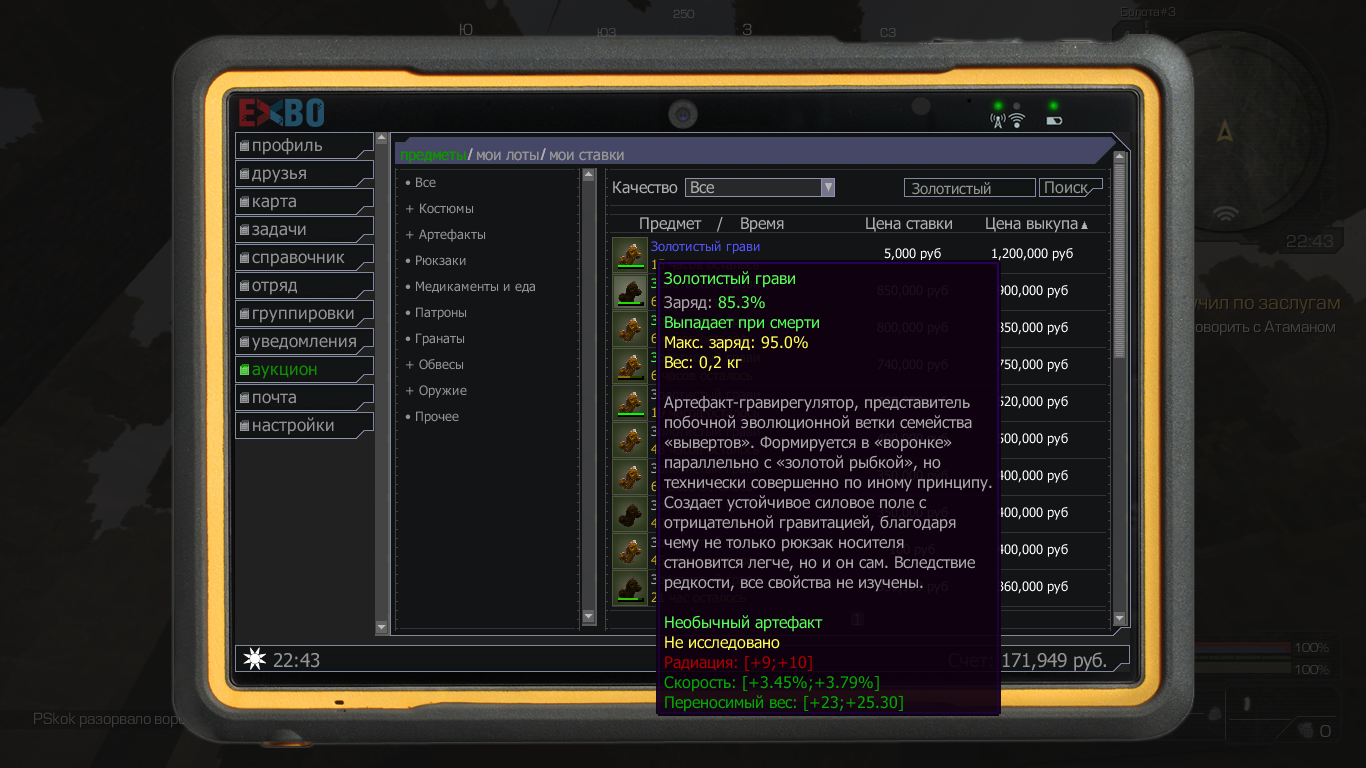Click side menu scrollbar up arrow
This screenshot has height=768, width=1366.
(381, 138)
